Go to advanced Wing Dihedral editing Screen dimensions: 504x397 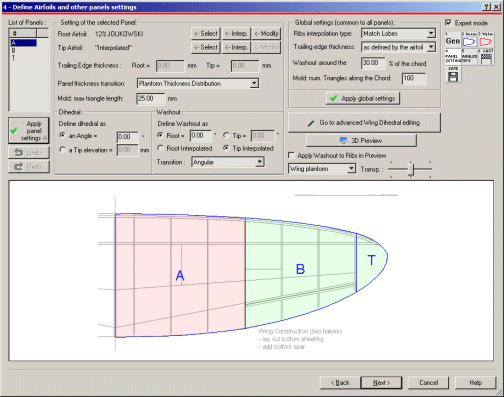coord(364,123)
